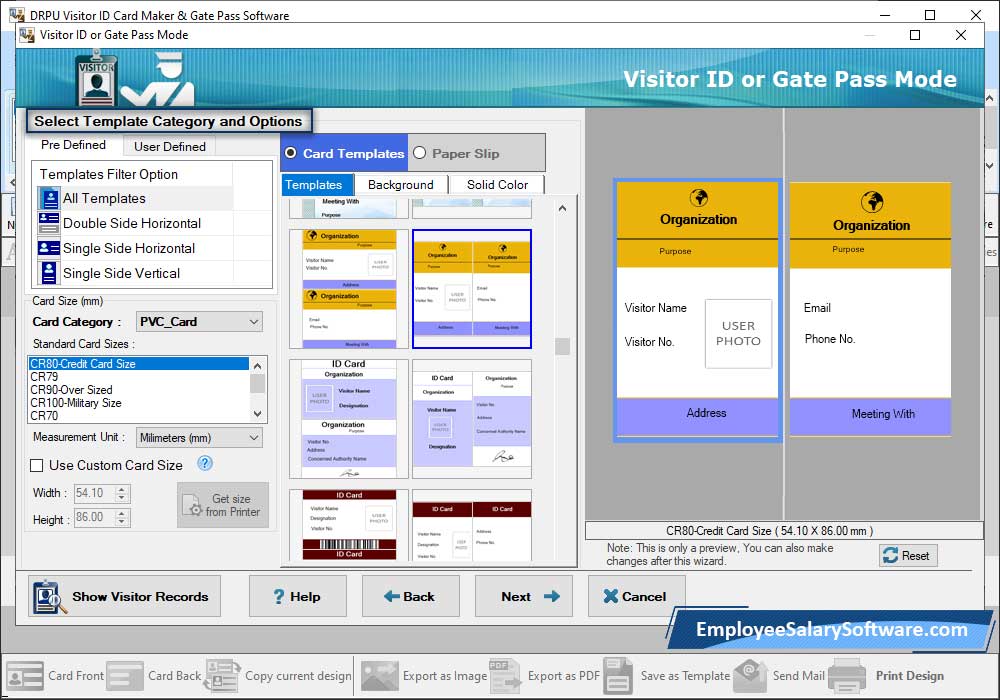Click the Width input field
The height and width of the screenshot is (700, 1000).
pos(94,493)
